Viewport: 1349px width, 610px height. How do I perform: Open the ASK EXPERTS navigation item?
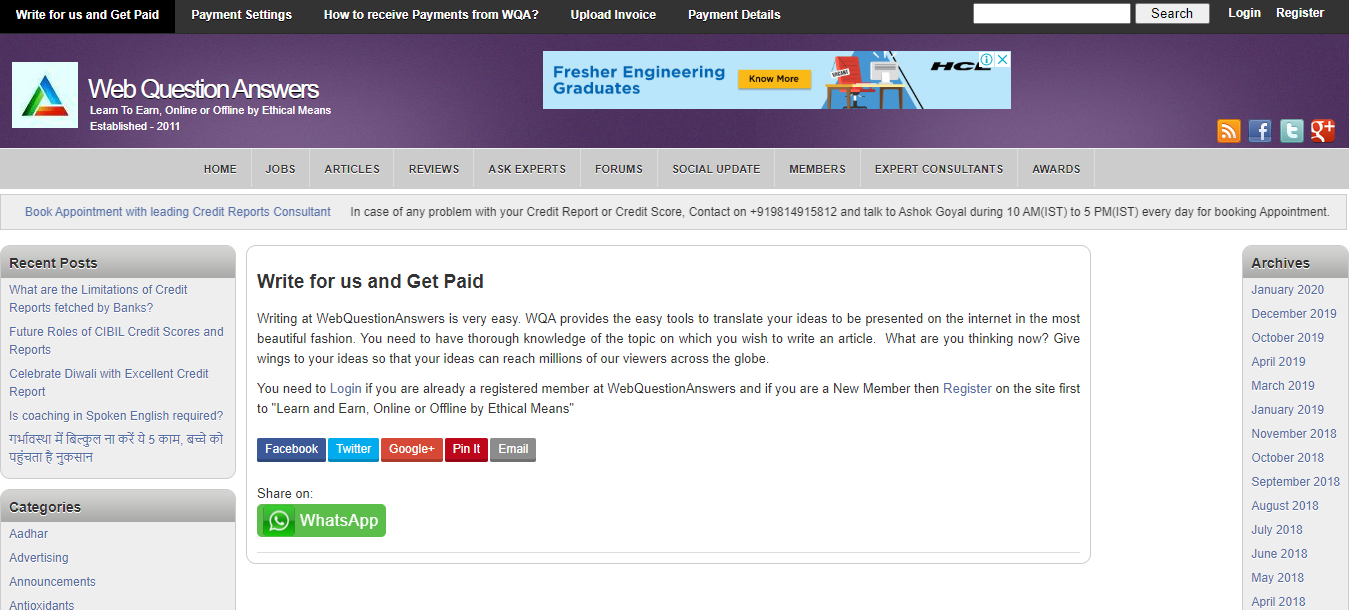click(x=527, y=169)
